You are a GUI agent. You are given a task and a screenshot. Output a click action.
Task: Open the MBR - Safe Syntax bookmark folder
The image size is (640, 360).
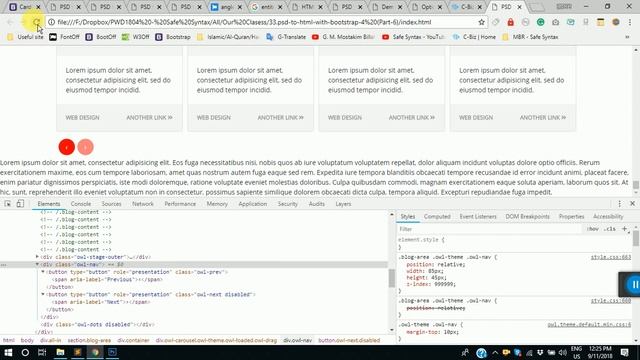tap(530, 37)
